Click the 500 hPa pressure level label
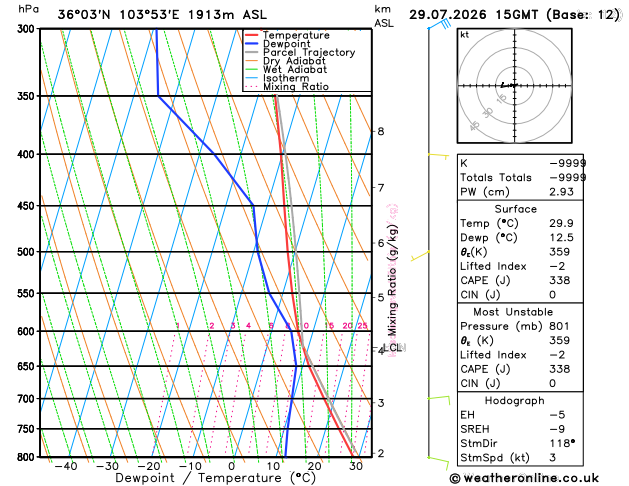 click(28, 252)
